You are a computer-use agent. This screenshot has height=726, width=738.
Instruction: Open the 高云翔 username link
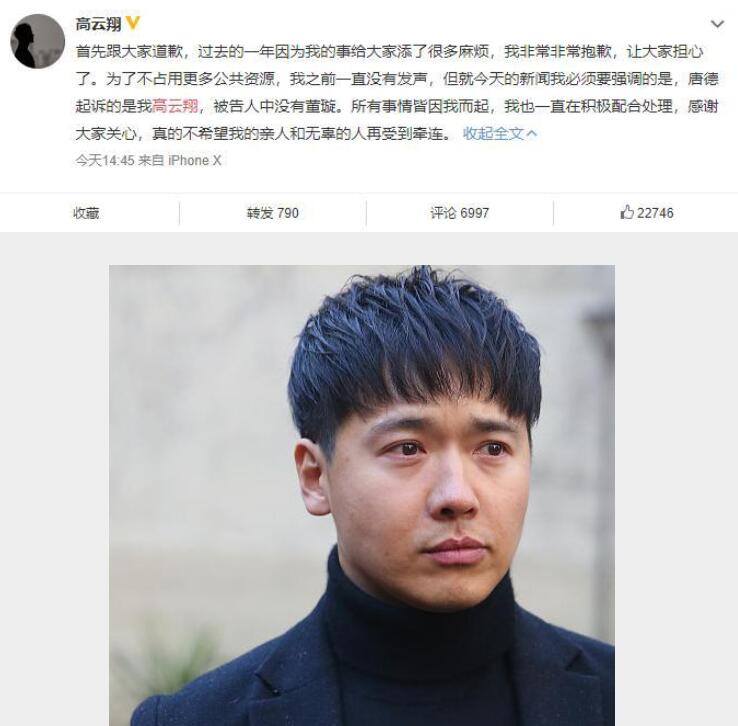click(x=98, y=24)
